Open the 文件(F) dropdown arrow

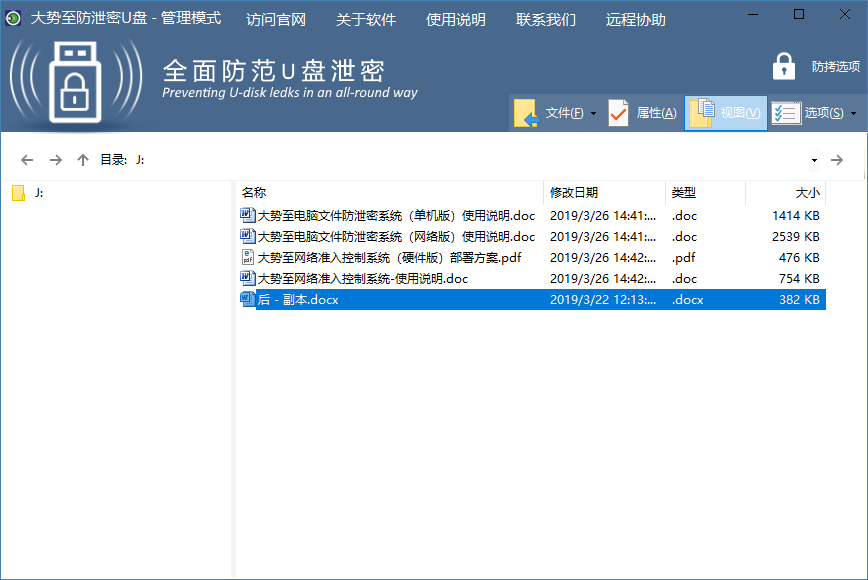[x=593, y=113]
